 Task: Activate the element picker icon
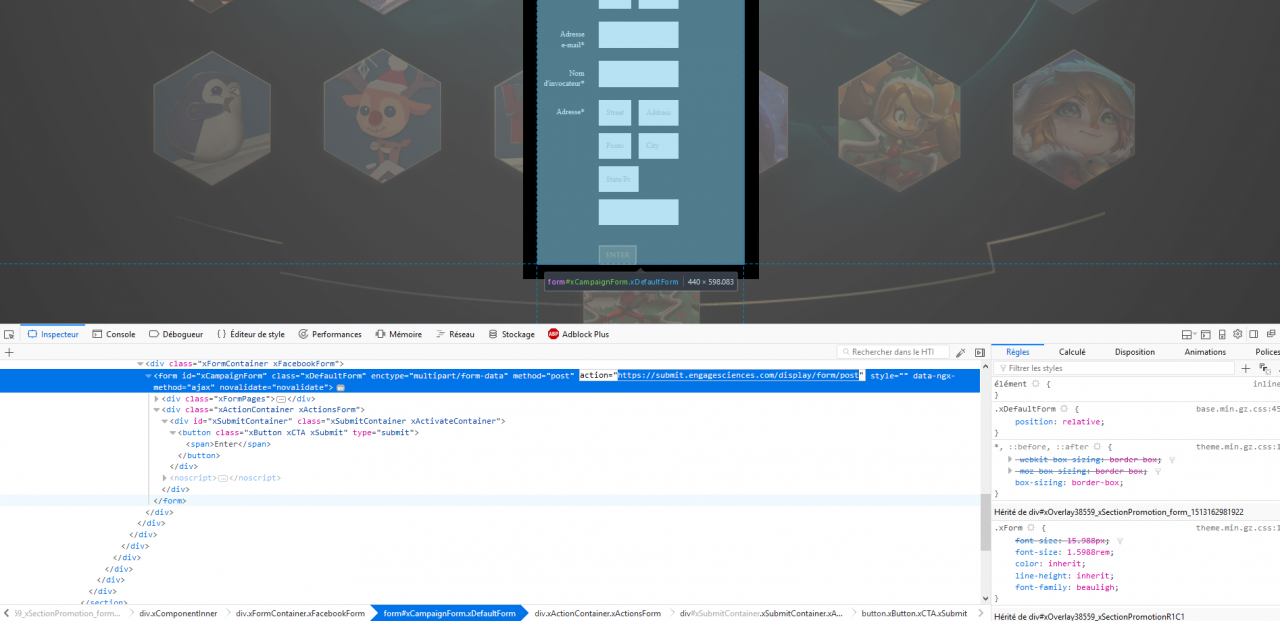point(9,334)
